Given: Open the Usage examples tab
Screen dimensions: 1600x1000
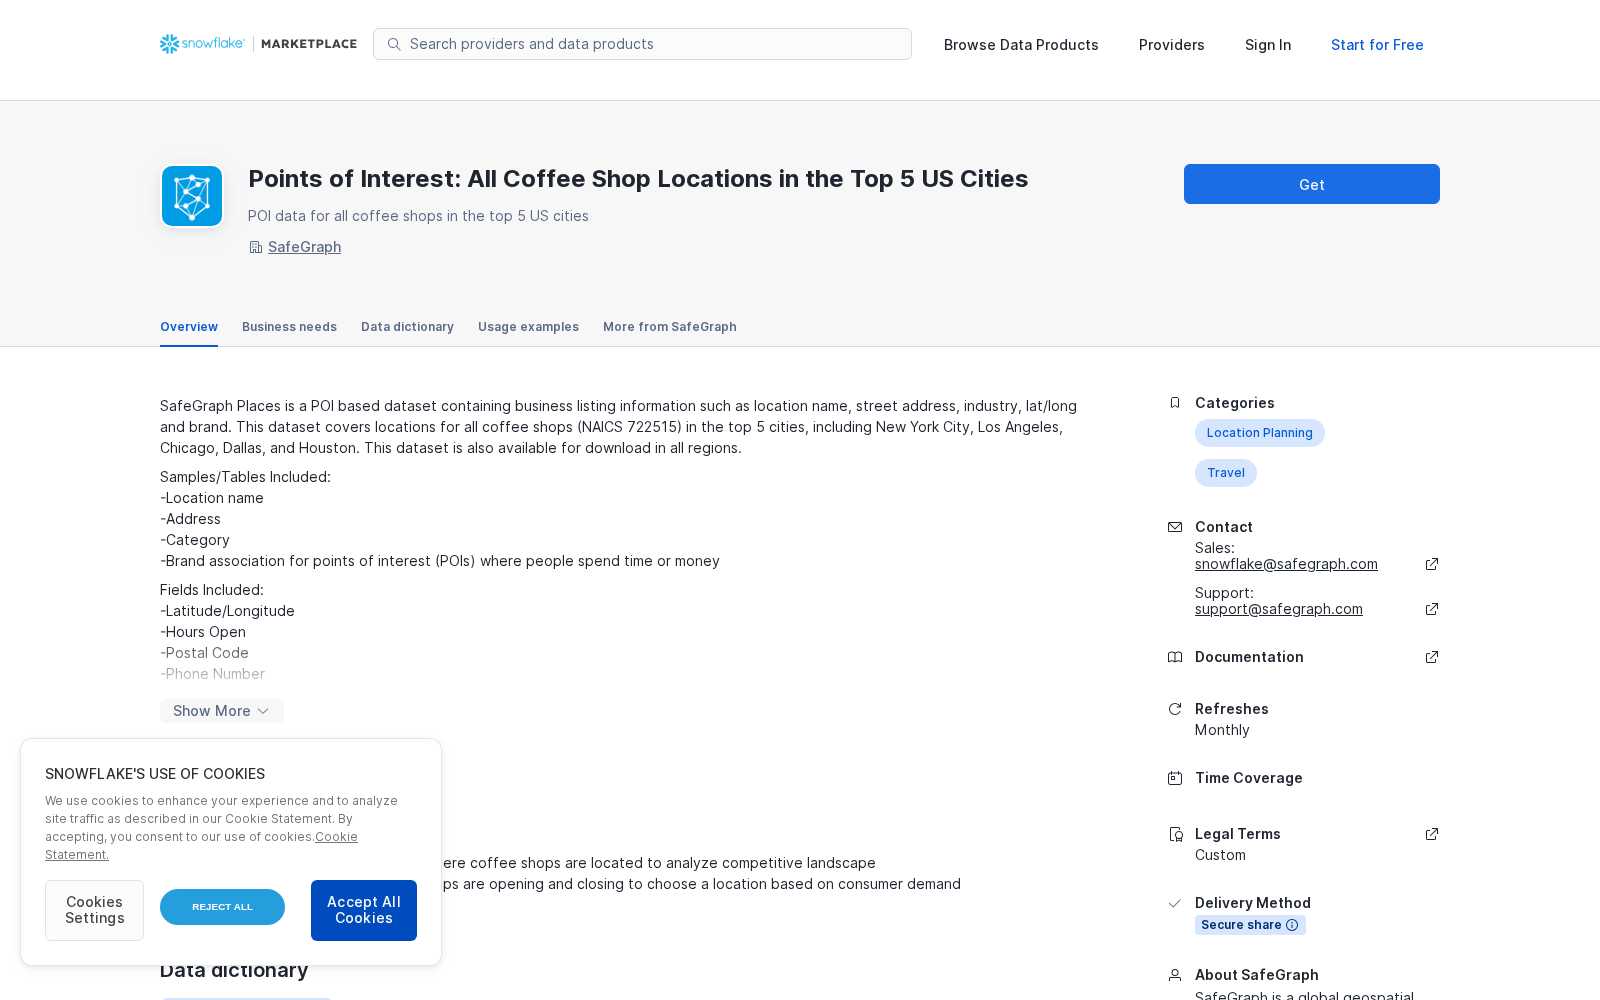Looking at the screenshot, I should pos(528,327).
